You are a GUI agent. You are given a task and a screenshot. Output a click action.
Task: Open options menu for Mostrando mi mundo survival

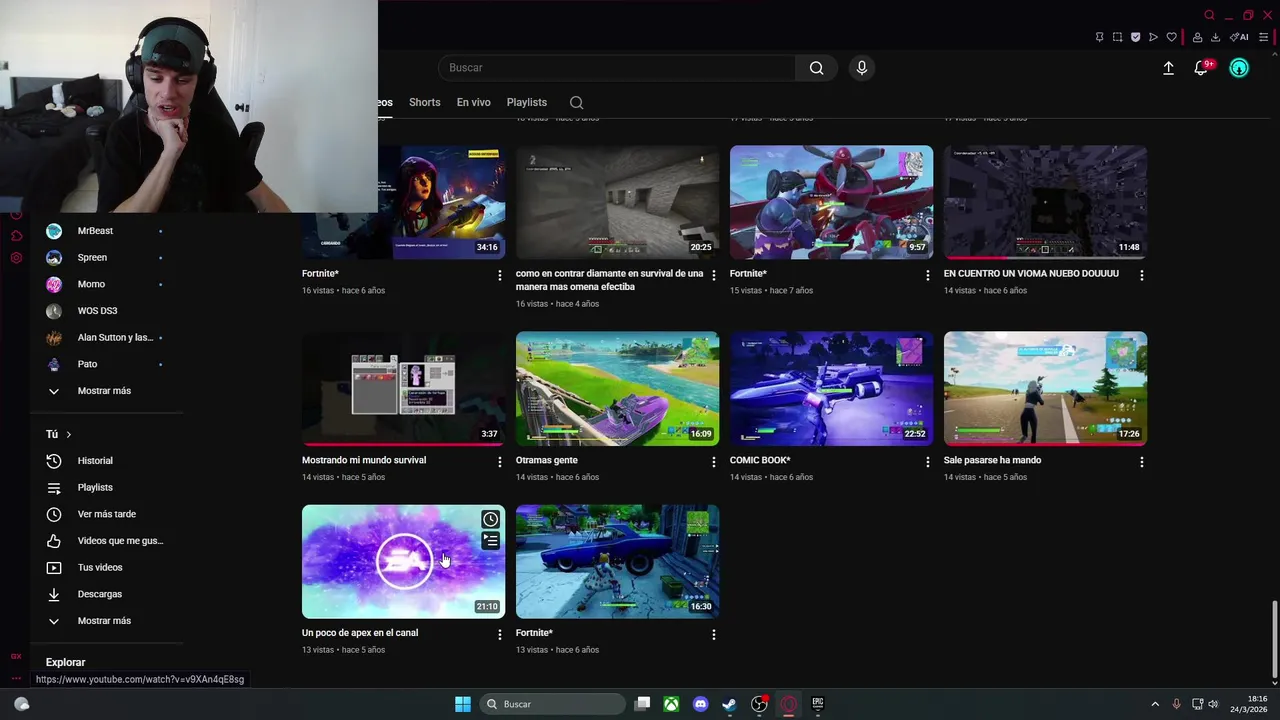click(500, 462)
